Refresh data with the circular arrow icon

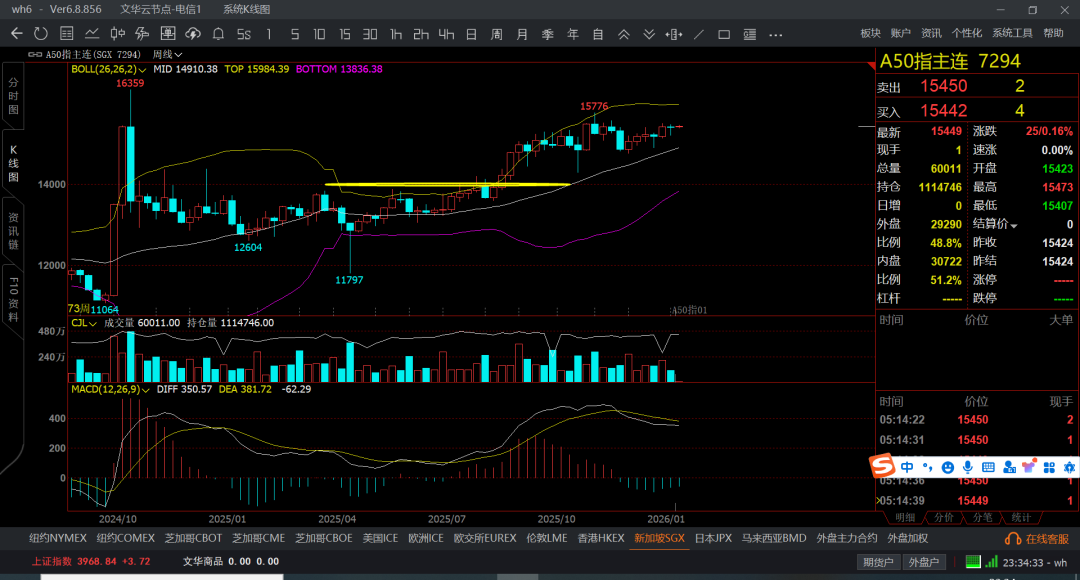pos(41,34)
